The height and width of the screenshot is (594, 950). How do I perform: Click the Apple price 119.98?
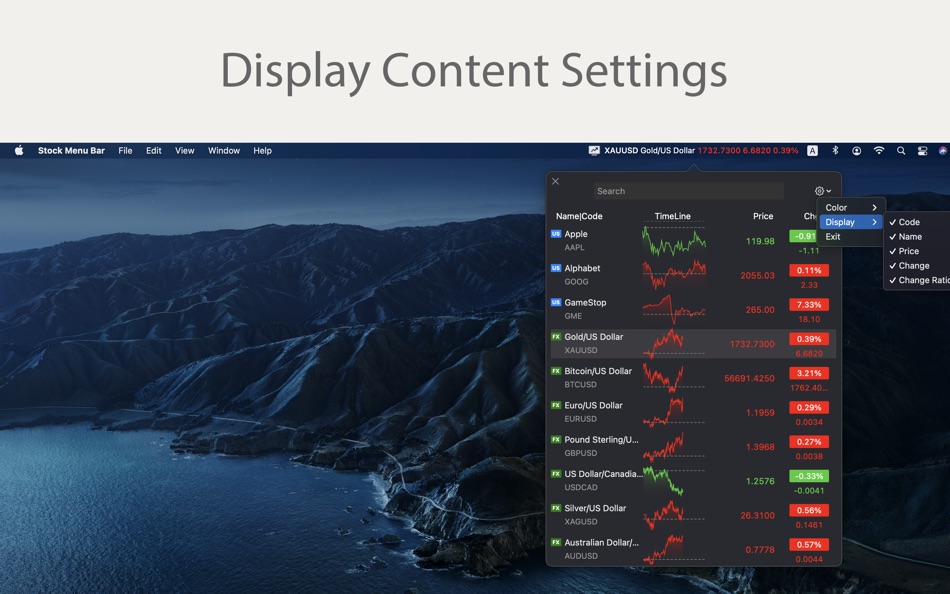pos(760,241)
